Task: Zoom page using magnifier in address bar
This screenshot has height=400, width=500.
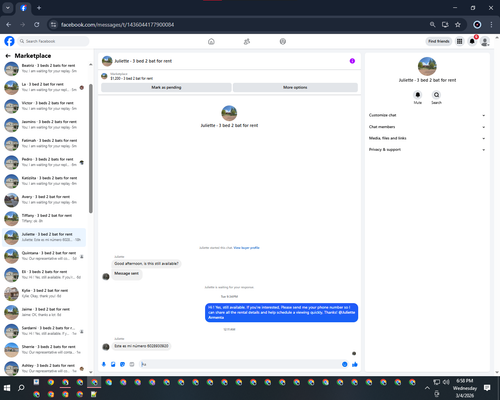Action: (x=432, y=25)
